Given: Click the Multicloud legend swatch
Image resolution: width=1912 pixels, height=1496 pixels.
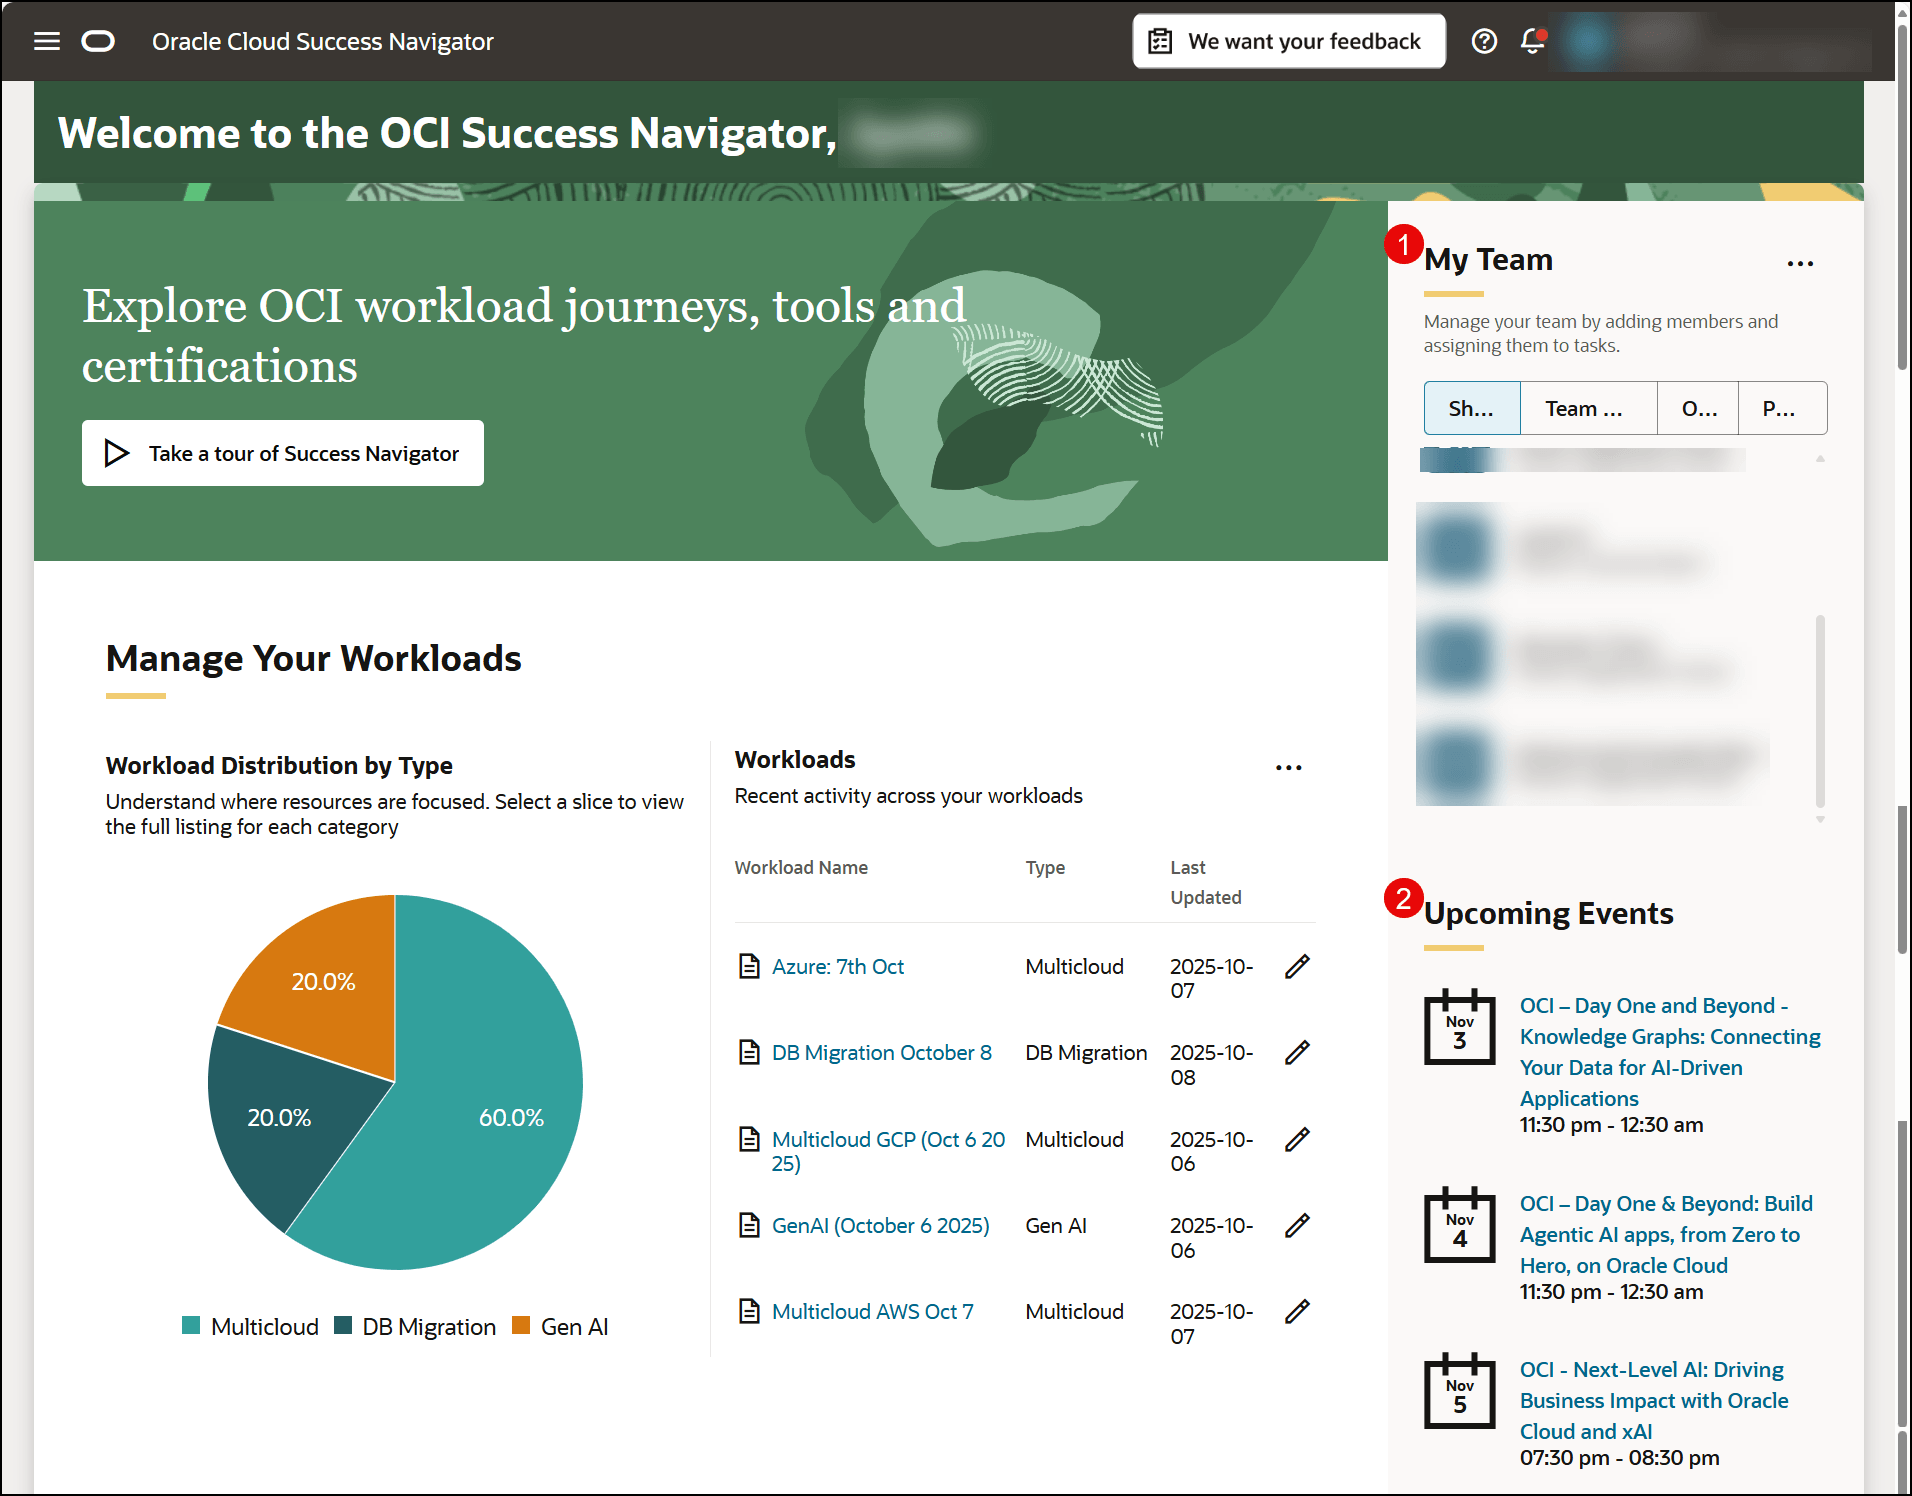Looking at the screenshot, I should [191, 1325].
